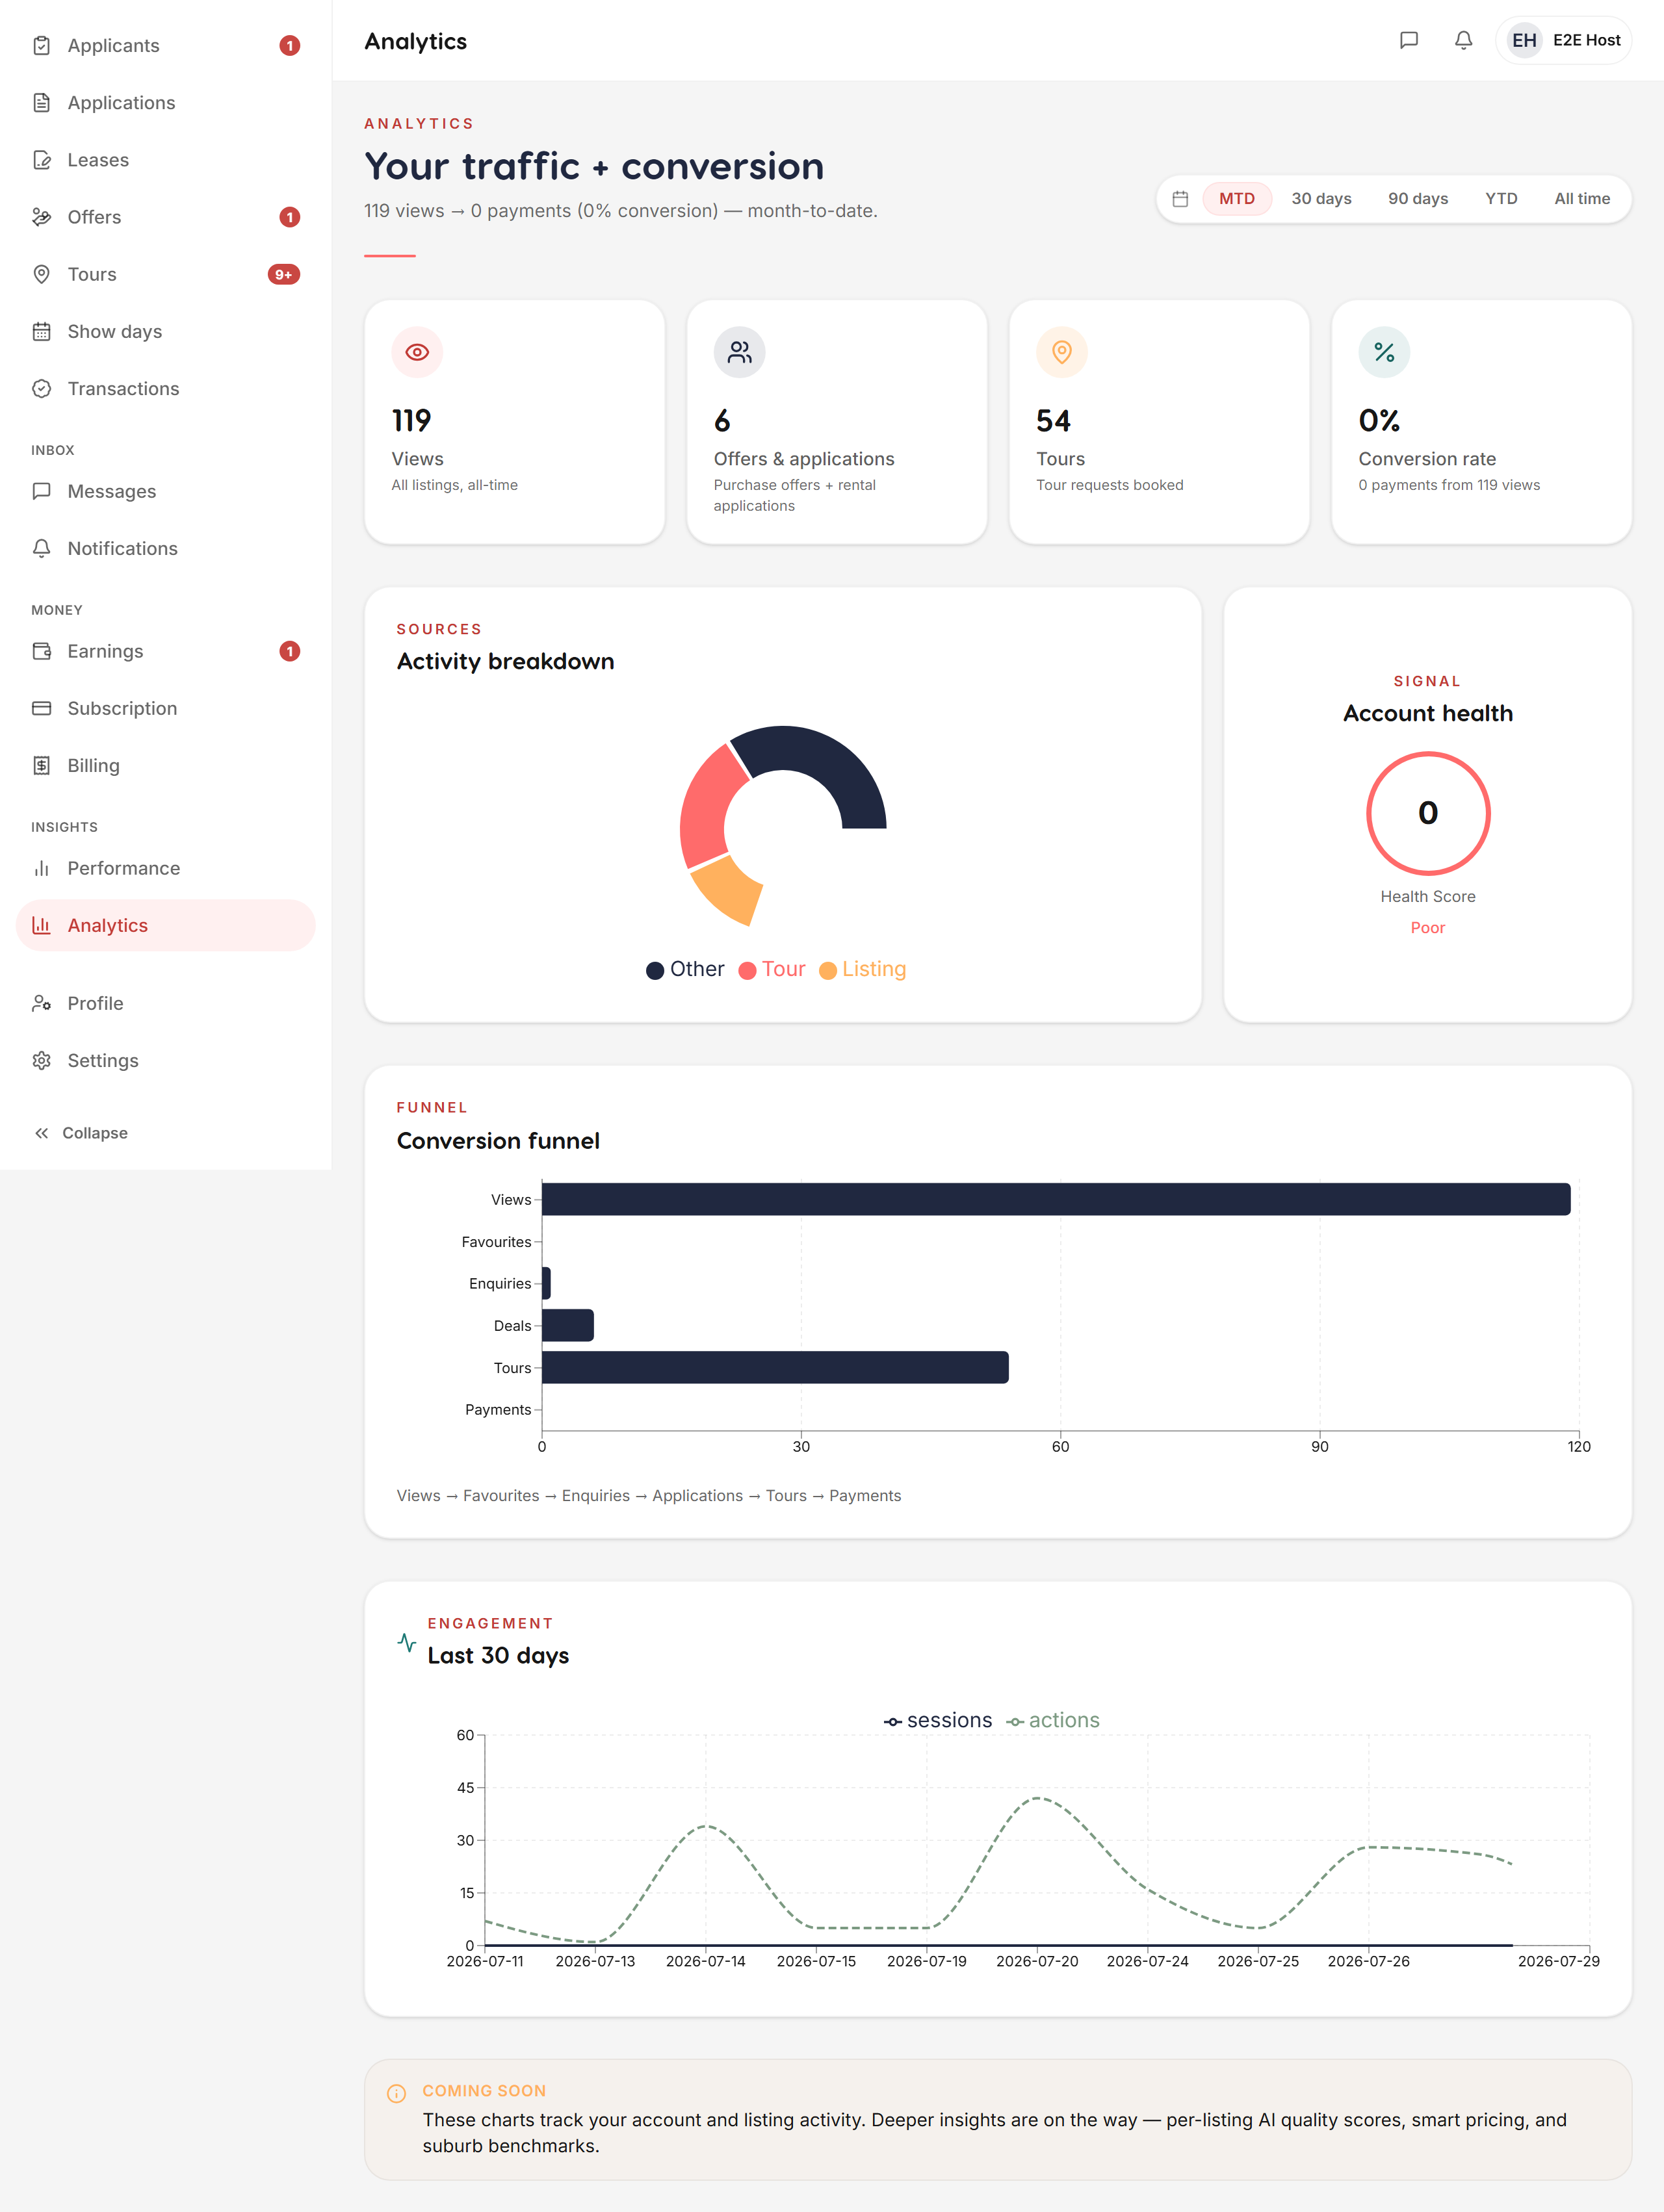Click the Tours bar in conversion funnel
Image resolution: width=1664 pixels, height=2212 pixels.
coord(775,1367)
